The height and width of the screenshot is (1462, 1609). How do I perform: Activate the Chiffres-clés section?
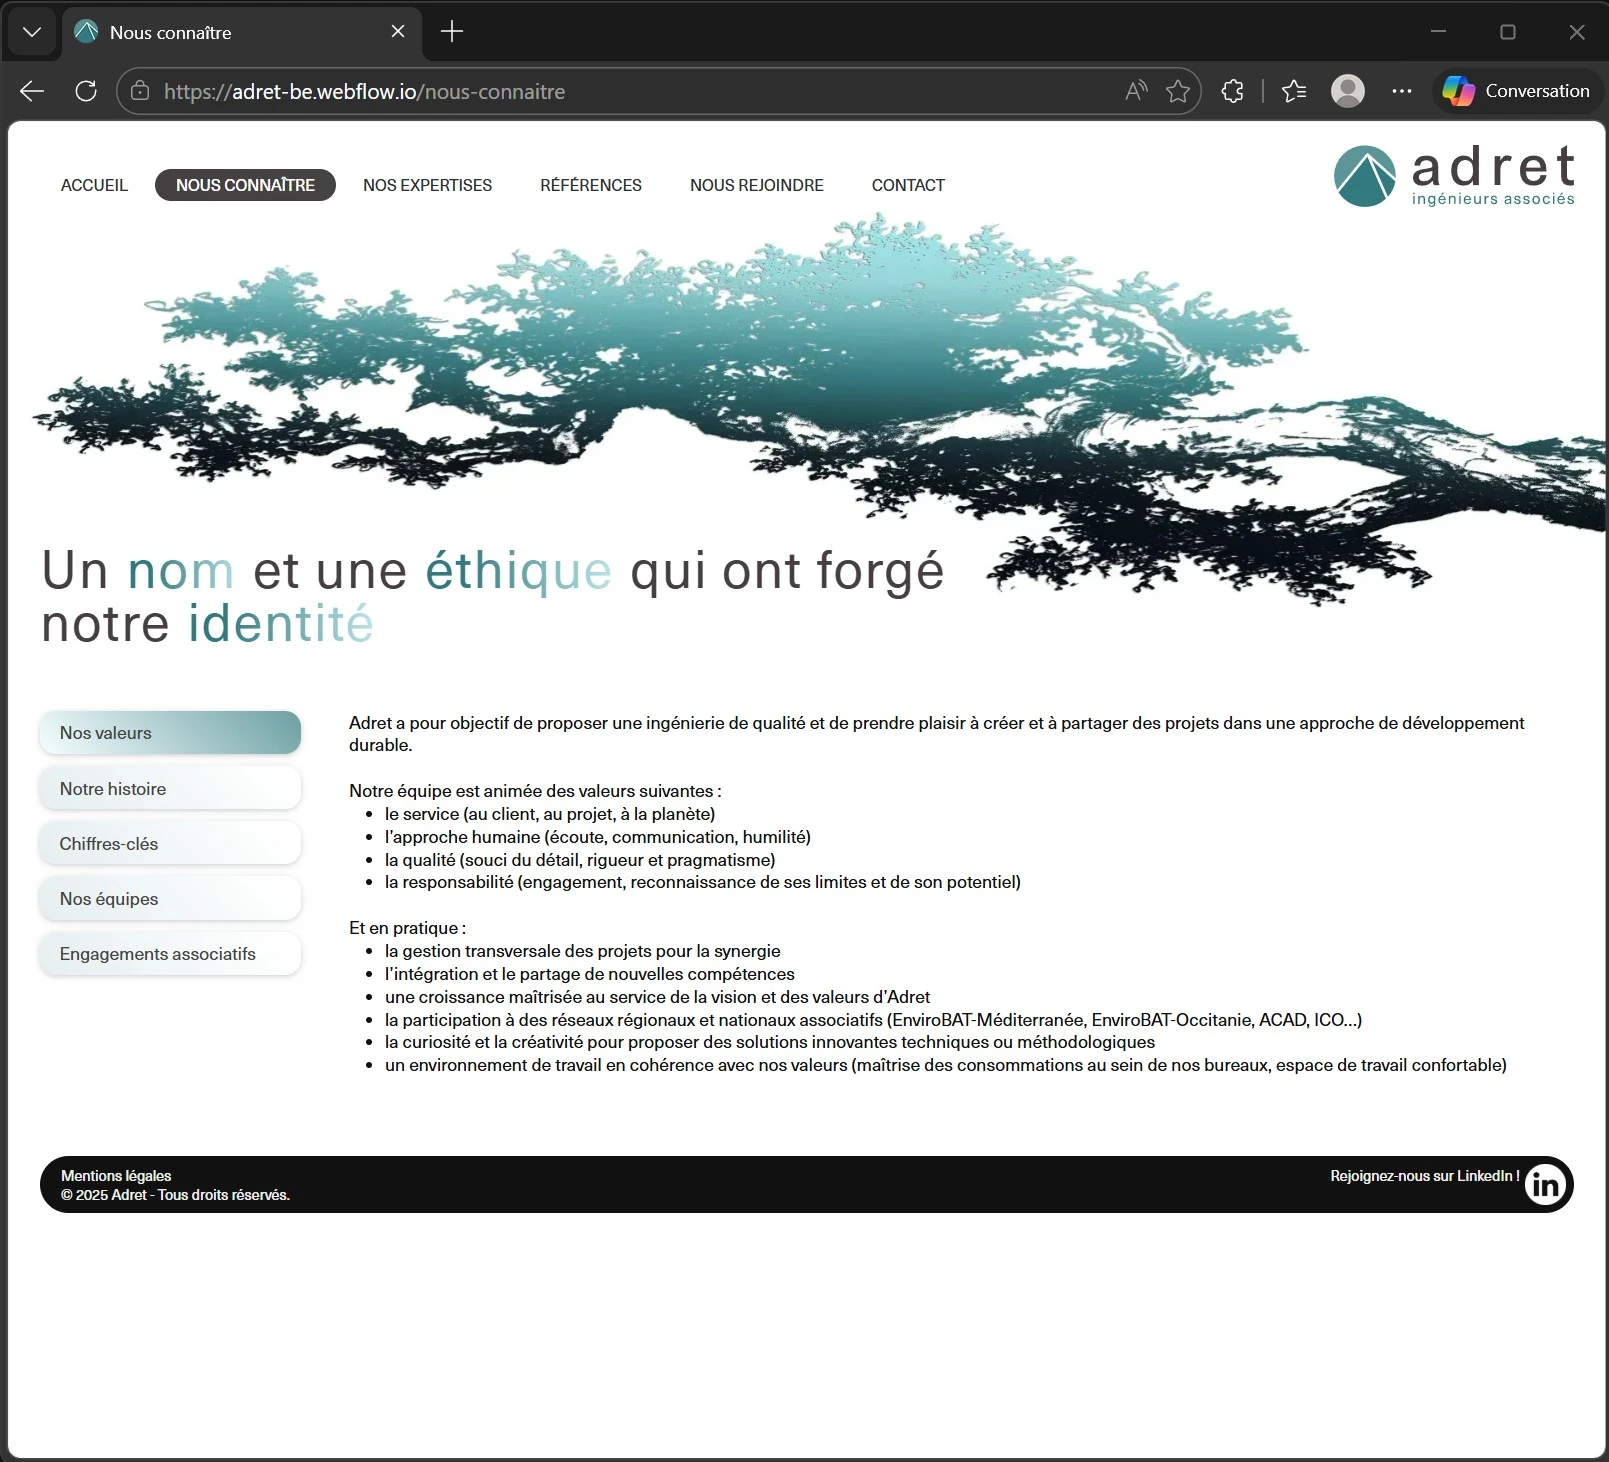(169, 843)
